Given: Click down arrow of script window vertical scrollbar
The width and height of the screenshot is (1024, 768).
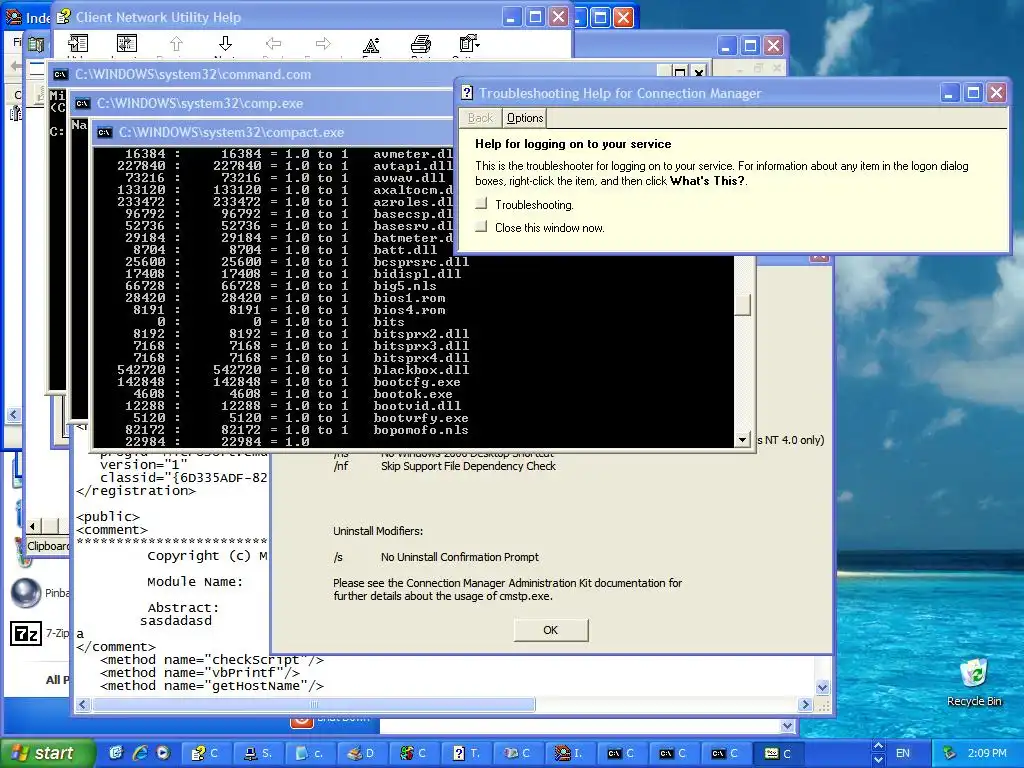Looking at the screenshot, I should [823, 687].
